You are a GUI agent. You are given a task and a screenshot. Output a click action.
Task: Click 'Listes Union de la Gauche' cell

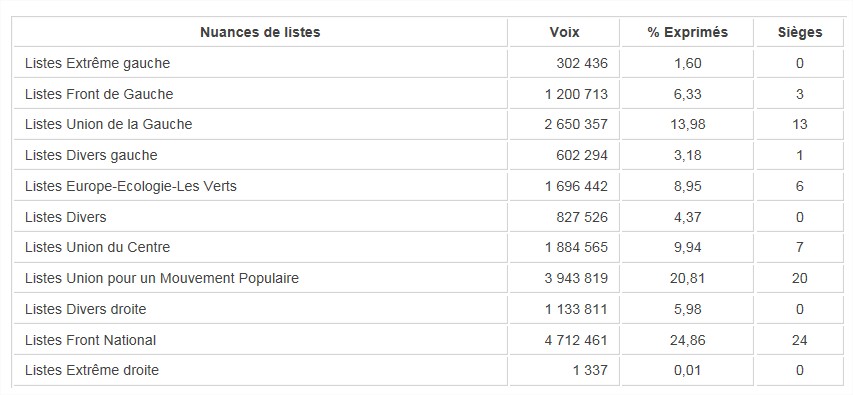click(x=260, y=125)
